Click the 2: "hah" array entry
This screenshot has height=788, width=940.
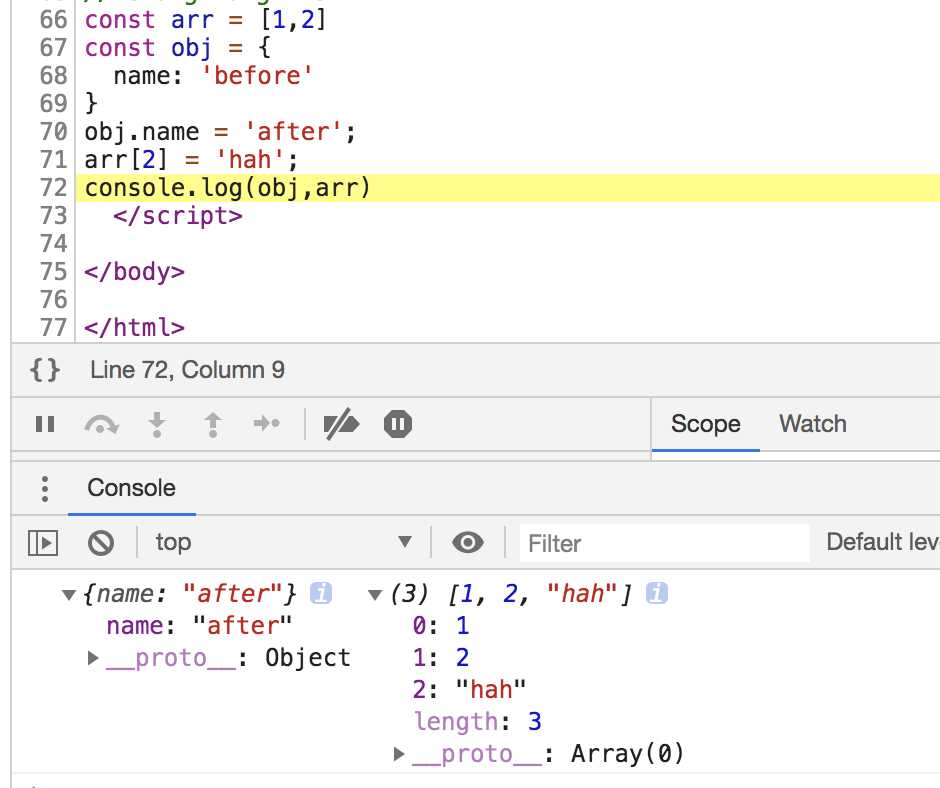point(469,690)
